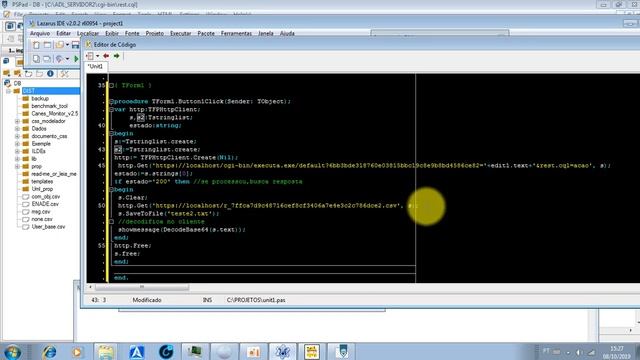Select the none.csv file
The width and height of the screenshot is (640, 360).
[x=42, y=219]
